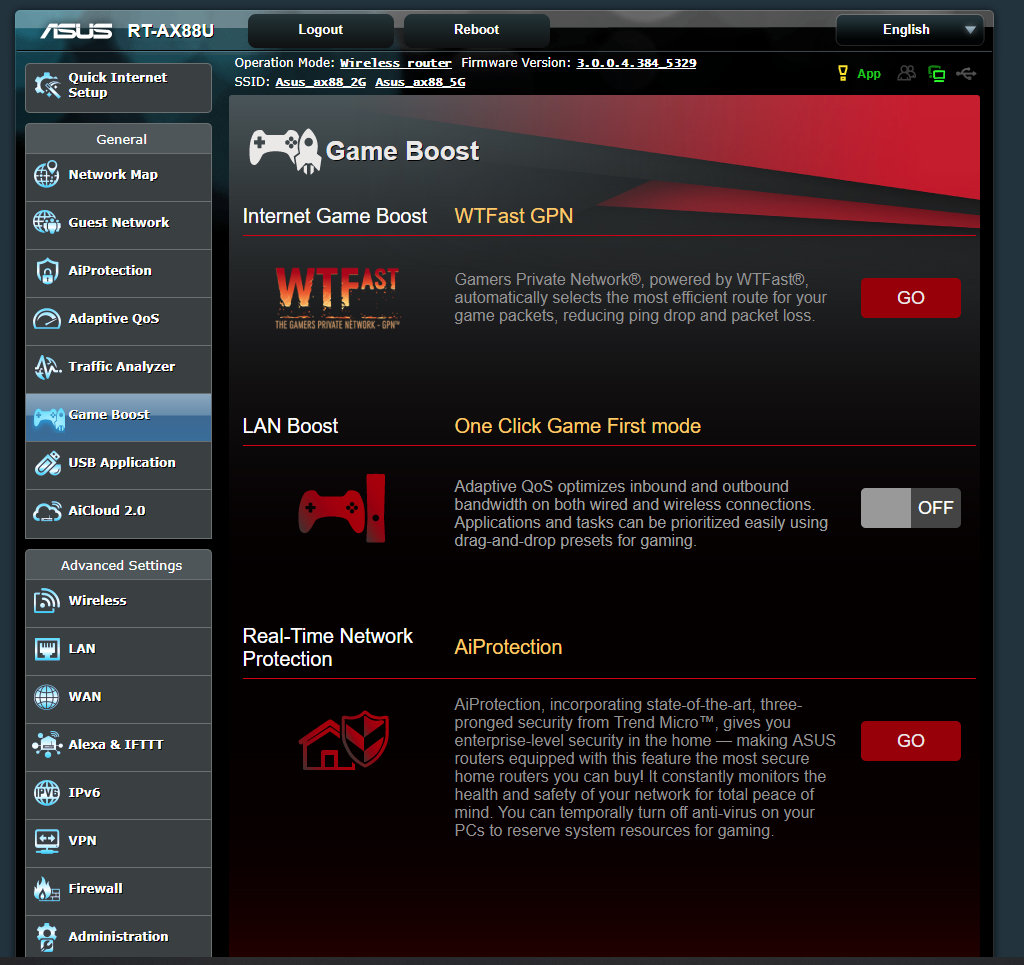Click the IPv6 globe icon
1024x965 pixels.
coord(46,793)
